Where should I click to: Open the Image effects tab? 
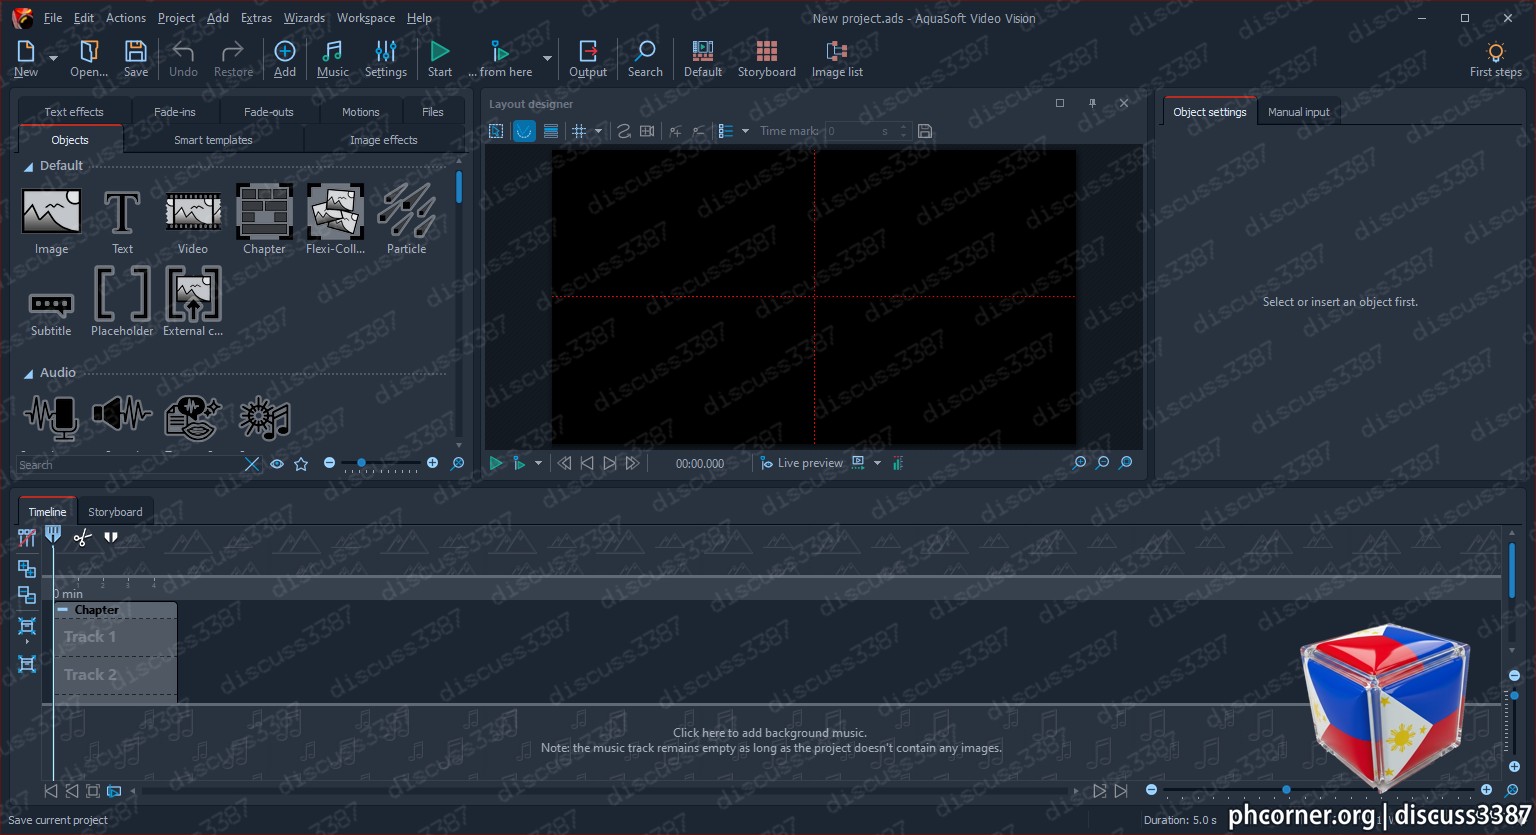383,140
